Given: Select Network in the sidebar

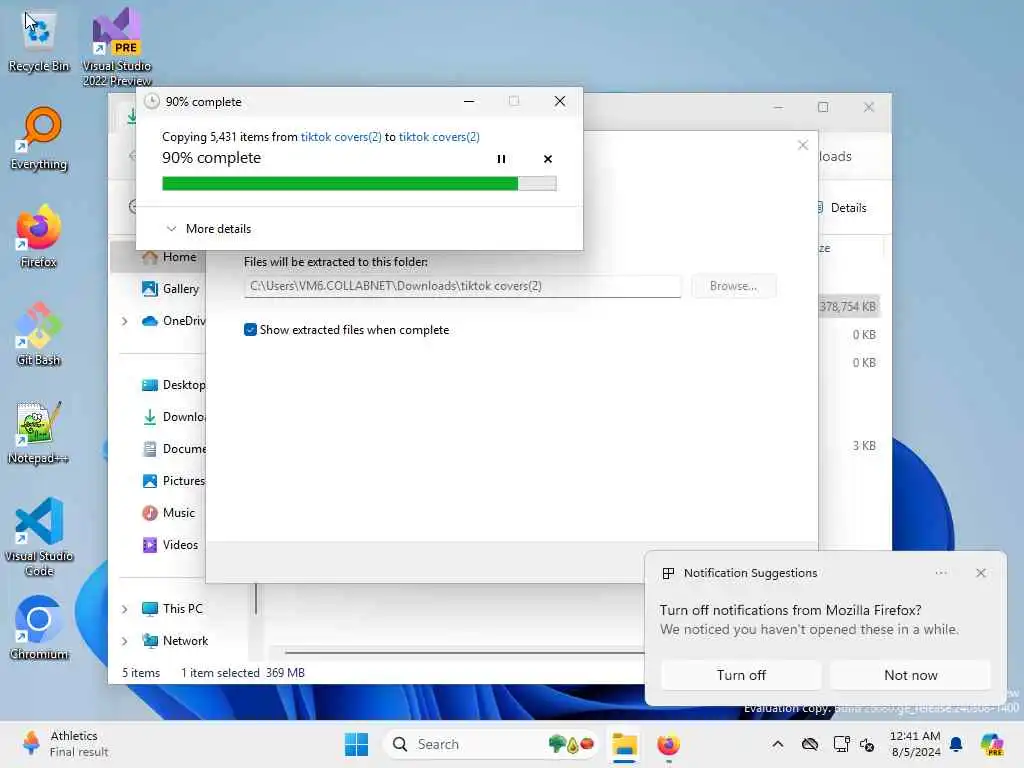Looking at the screenshot, I should coord(175,641).
